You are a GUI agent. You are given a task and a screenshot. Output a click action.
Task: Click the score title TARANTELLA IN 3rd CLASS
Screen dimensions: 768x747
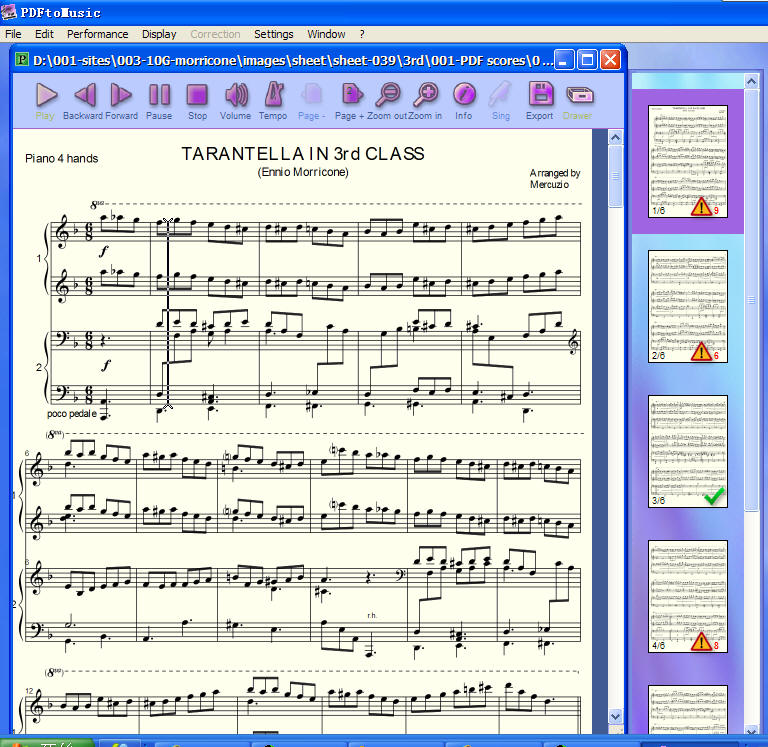pyautogui.click(x=303, y=154)
